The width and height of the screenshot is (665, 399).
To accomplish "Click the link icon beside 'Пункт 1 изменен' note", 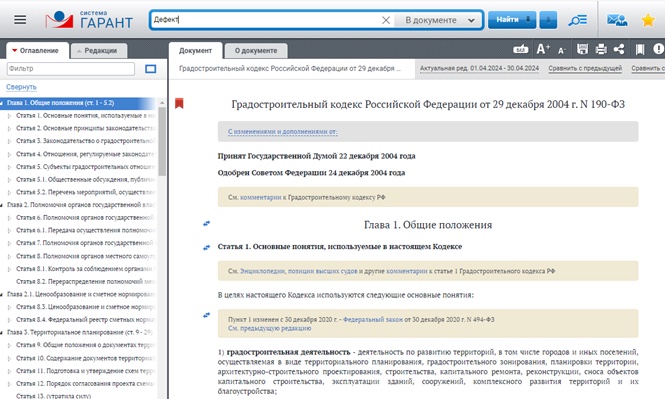I will click(207, 315).
